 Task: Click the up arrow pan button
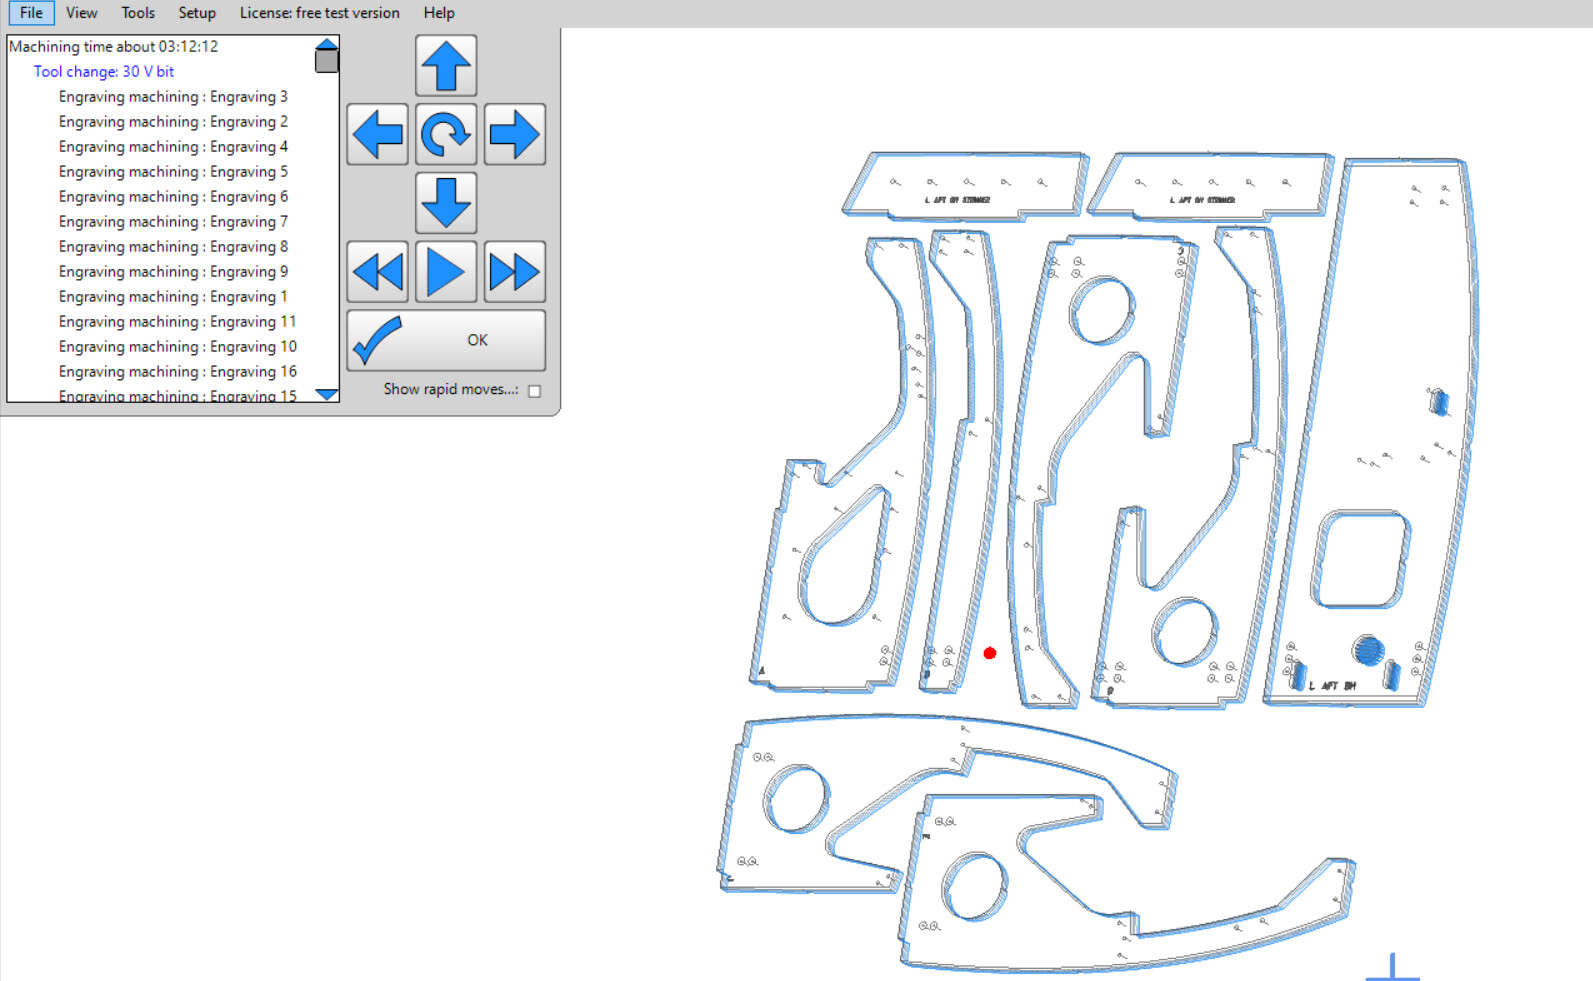[446, 66]
